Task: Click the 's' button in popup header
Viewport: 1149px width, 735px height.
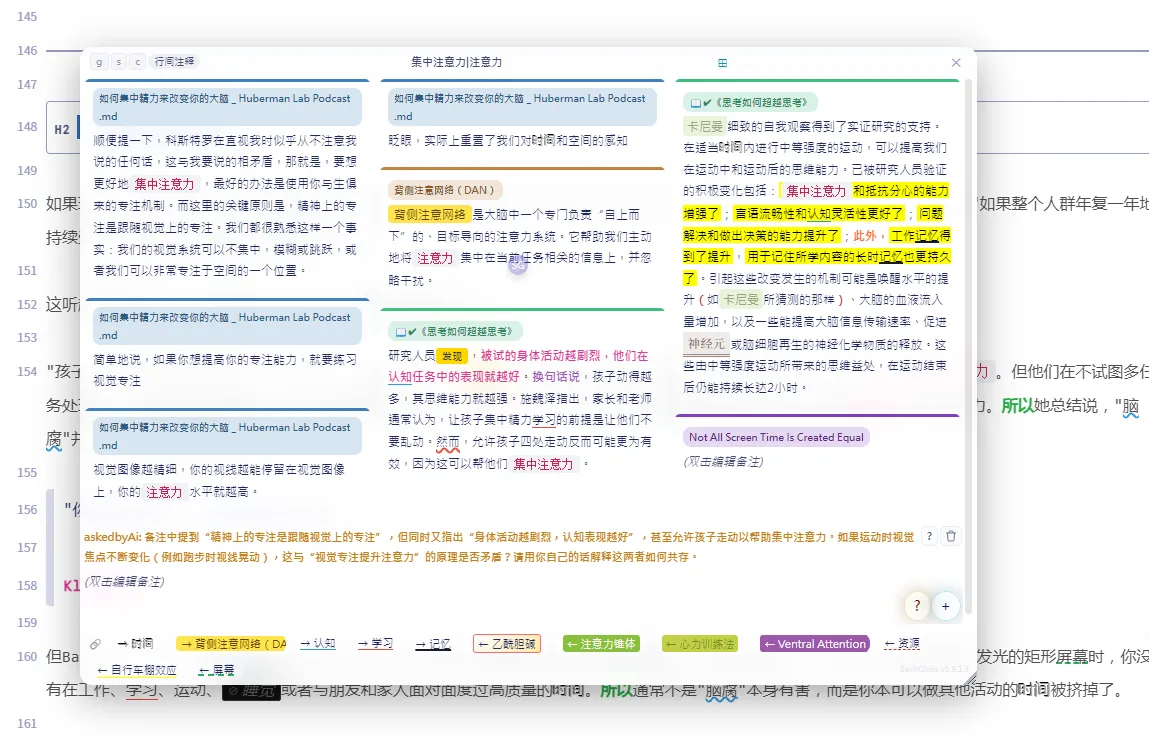Action: coord(119,62)
